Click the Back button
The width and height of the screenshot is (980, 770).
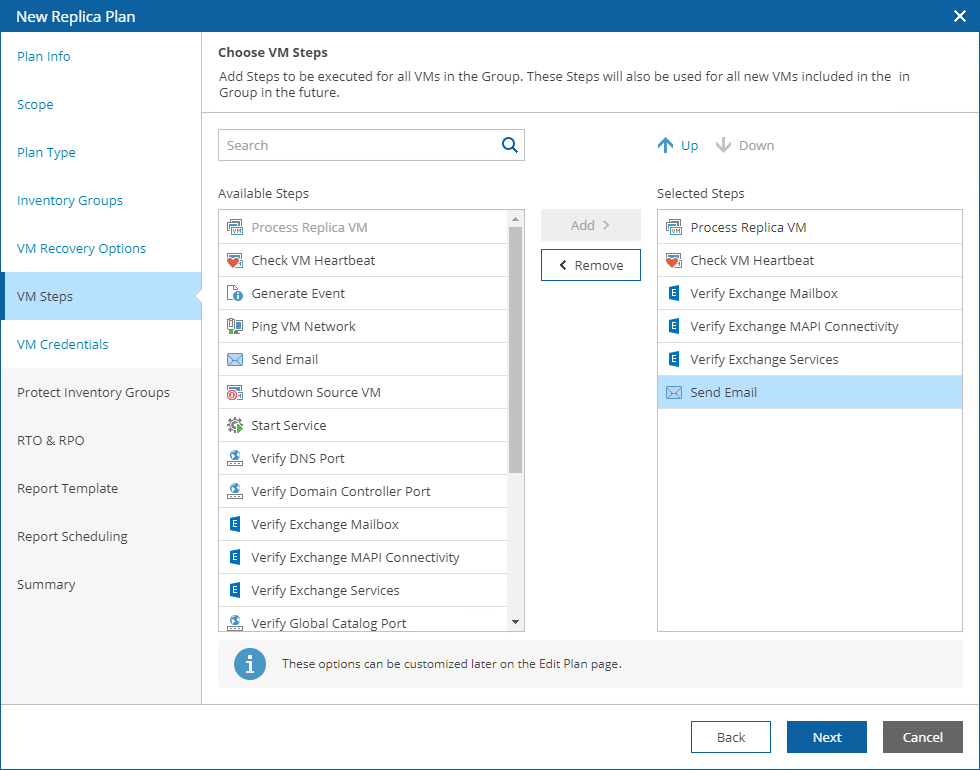pyautogui.click(x=731, y=737)
